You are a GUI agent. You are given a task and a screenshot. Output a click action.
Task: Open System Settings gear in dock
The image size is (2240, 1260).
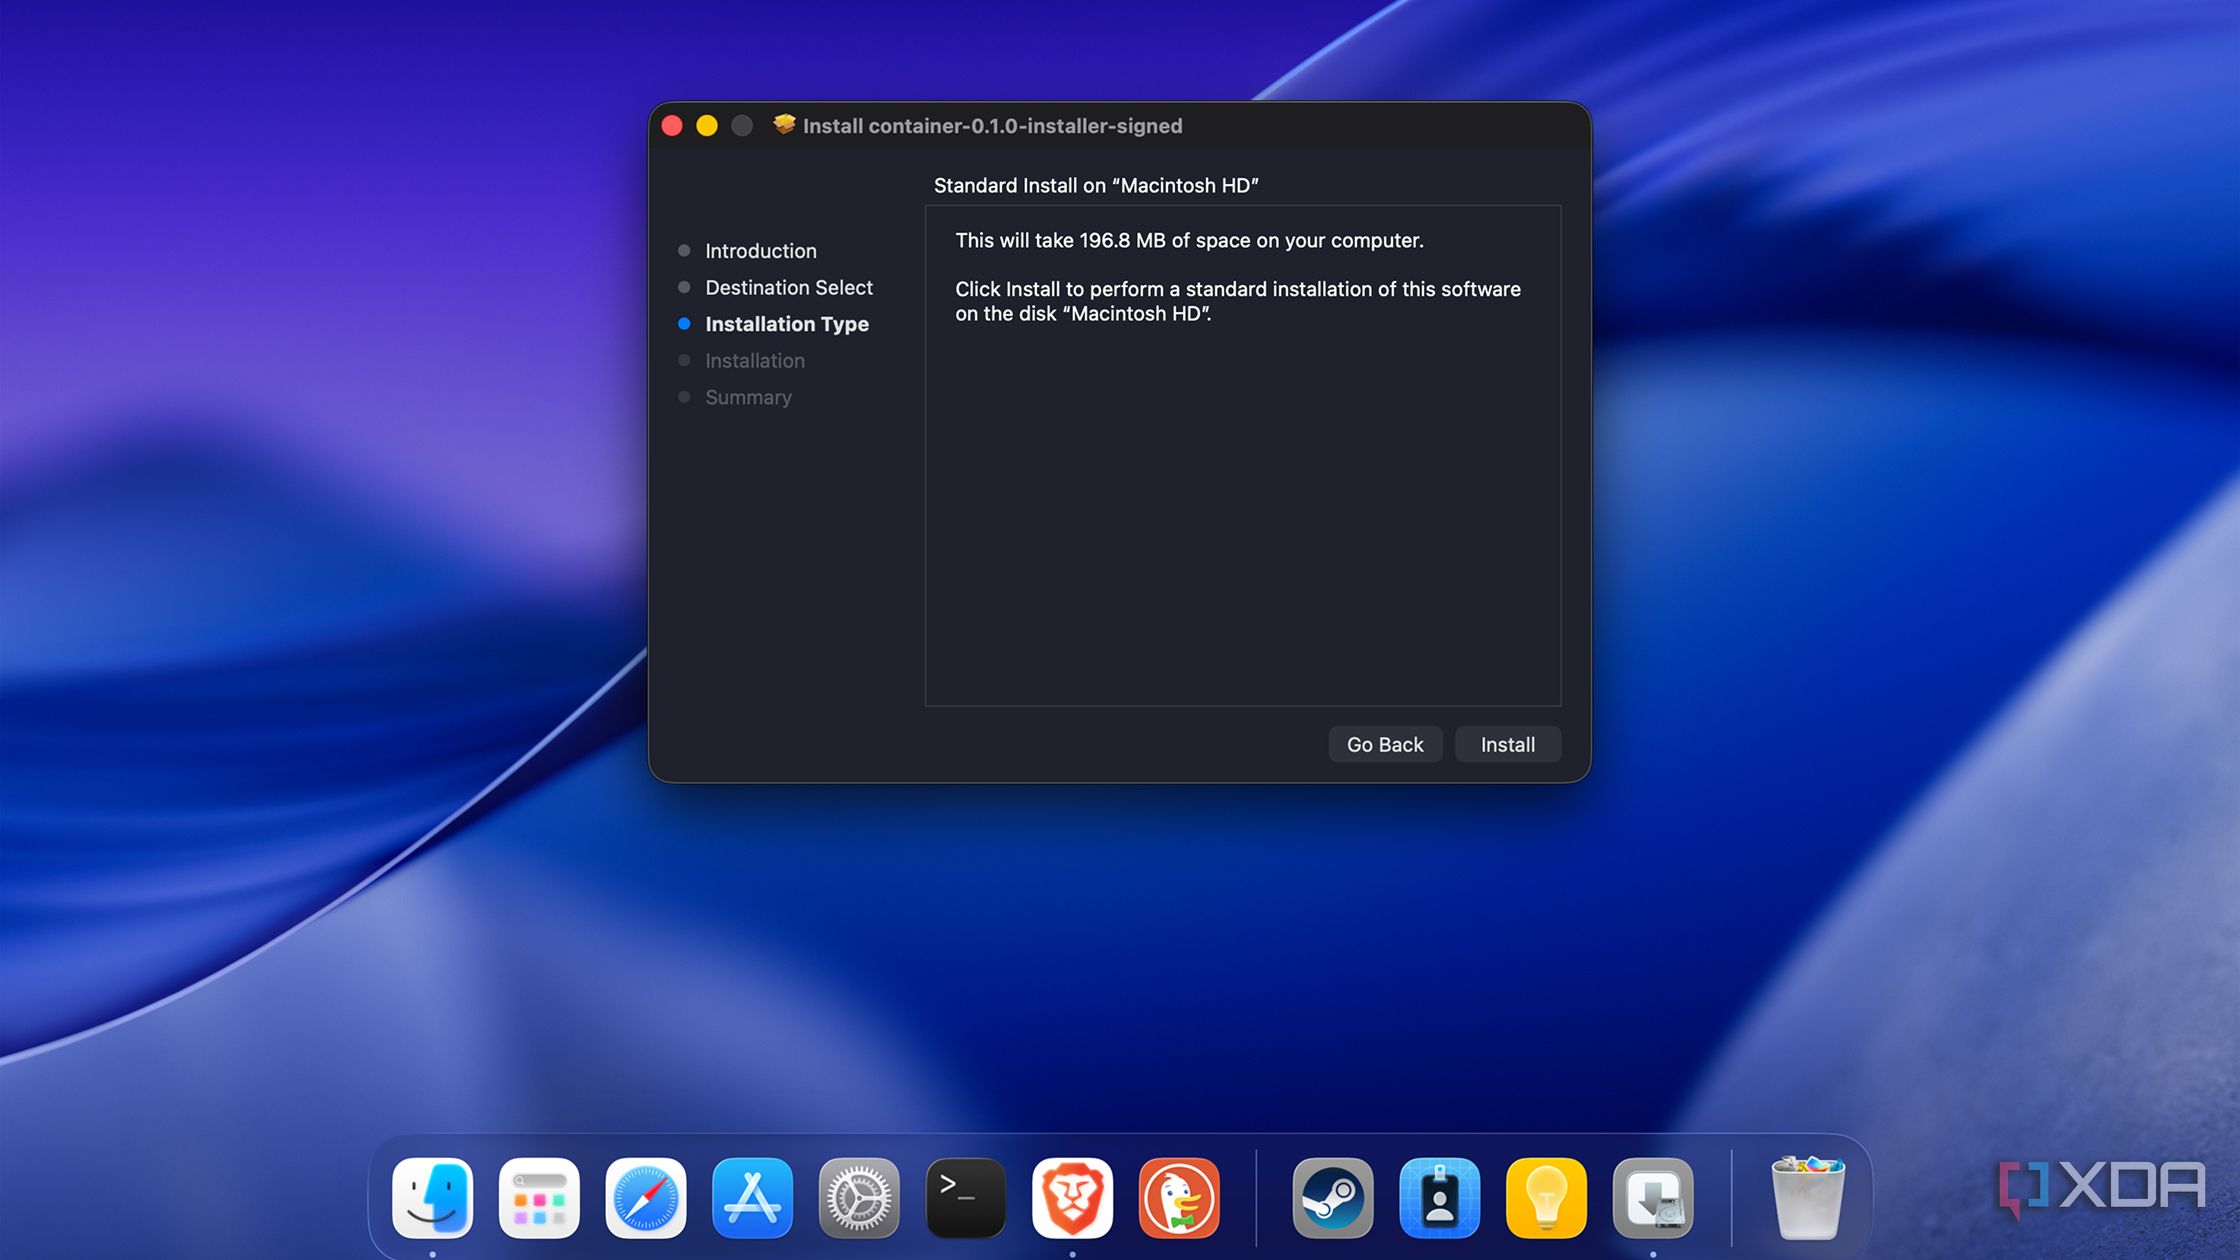pyautogui.click(x=859, y=1198)
